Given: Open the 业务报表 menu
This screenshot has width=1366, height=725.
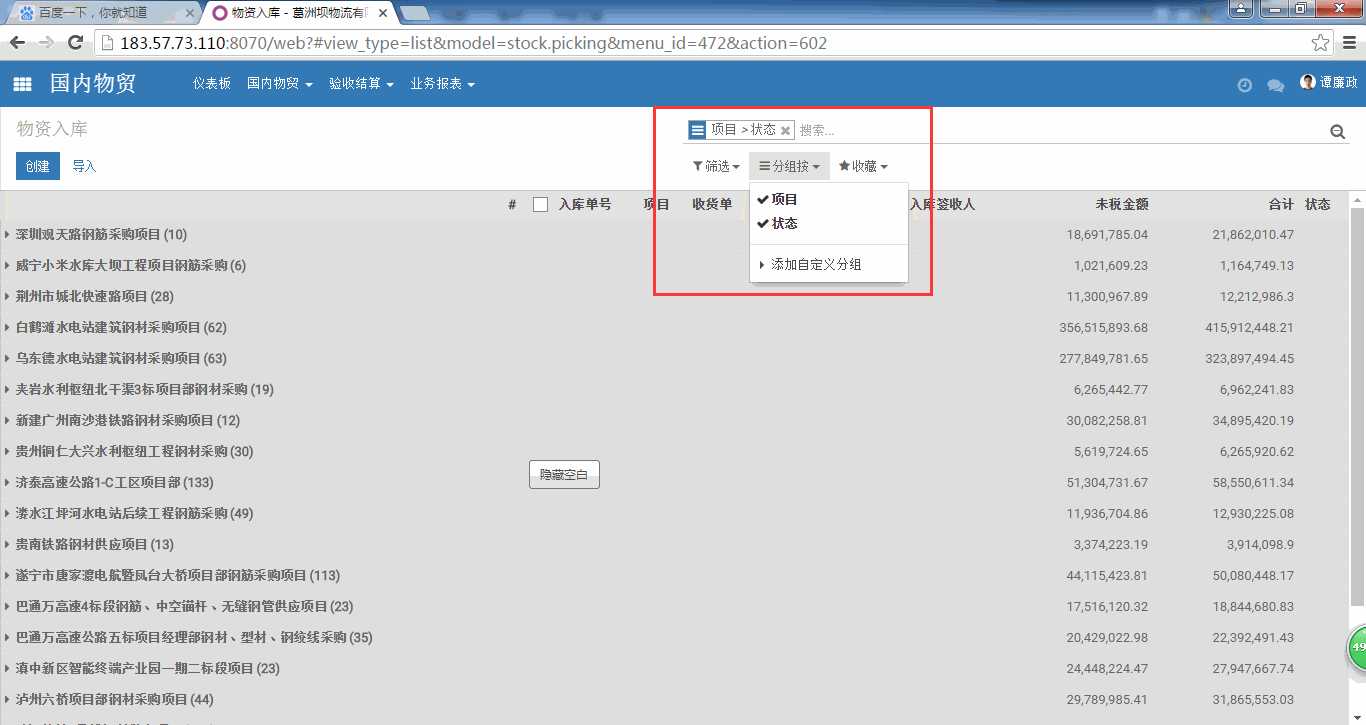Looking at the screenshot, I should [442, 84].
